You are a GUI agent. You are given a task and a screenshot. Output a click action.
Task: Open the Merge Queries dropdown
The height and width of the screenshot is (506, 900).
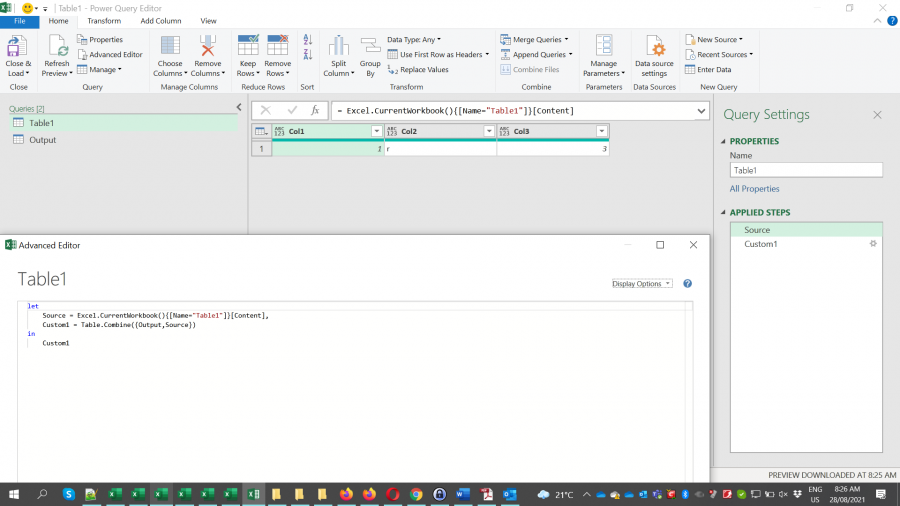(534, 40)
